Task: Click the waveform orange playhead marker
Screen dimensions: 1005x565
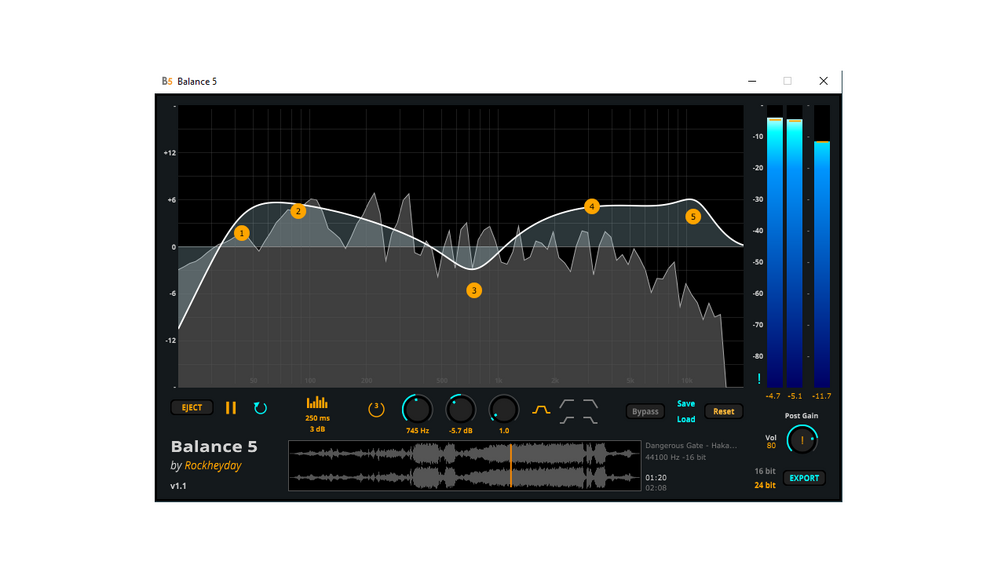Action: [511, 466]
